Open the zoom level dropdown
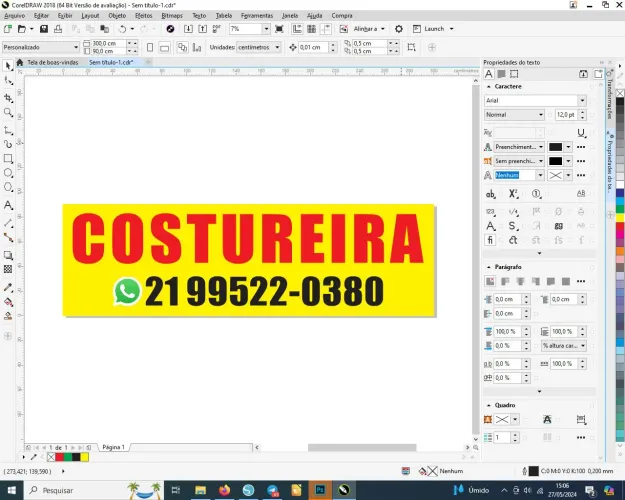The image size is (625, 500). [x=266, y=29]
